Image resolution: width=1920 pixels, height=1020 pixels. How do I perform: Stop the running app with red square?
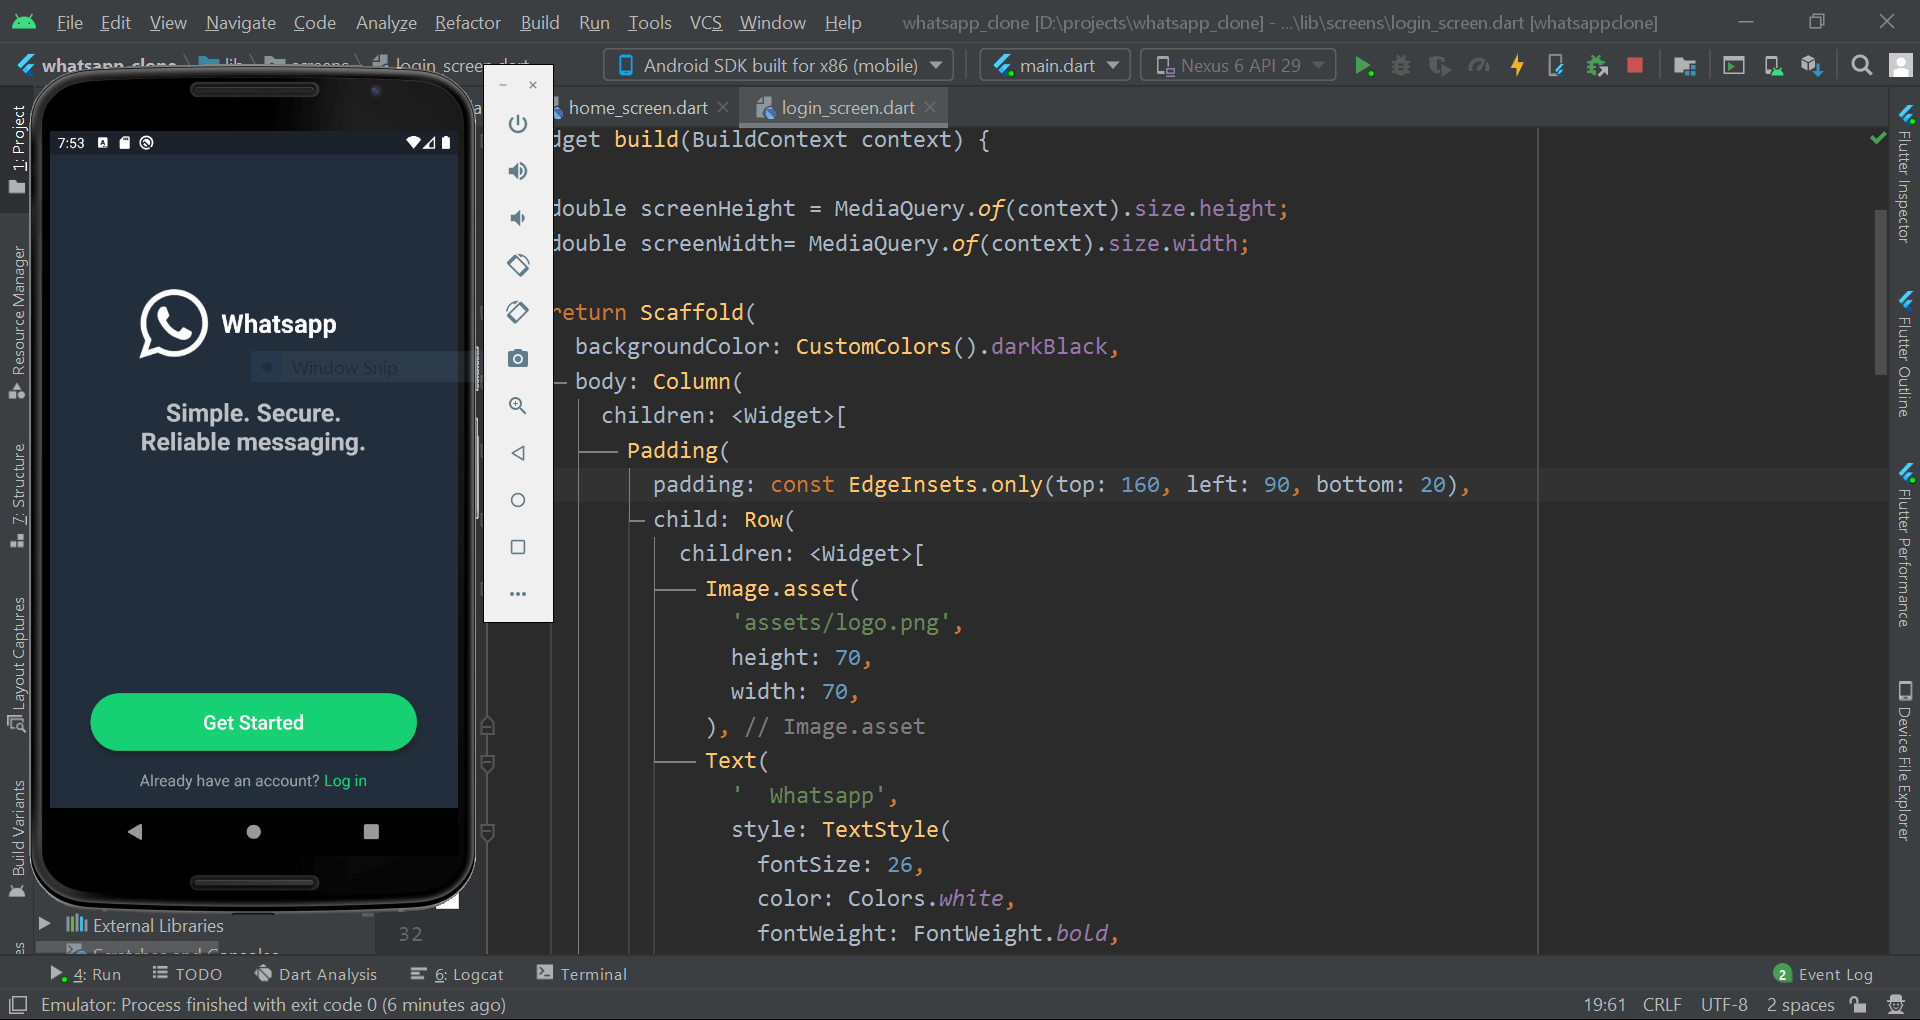1635,64
